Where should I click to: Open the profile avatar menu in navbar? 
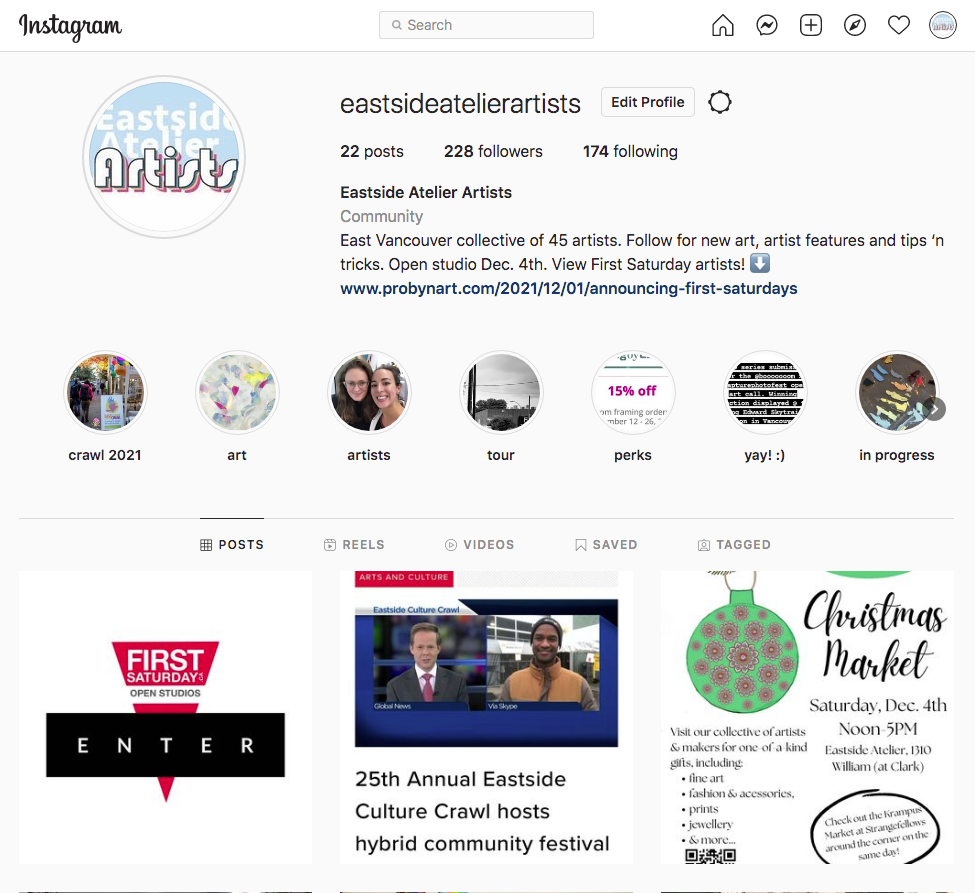(943, 25)
